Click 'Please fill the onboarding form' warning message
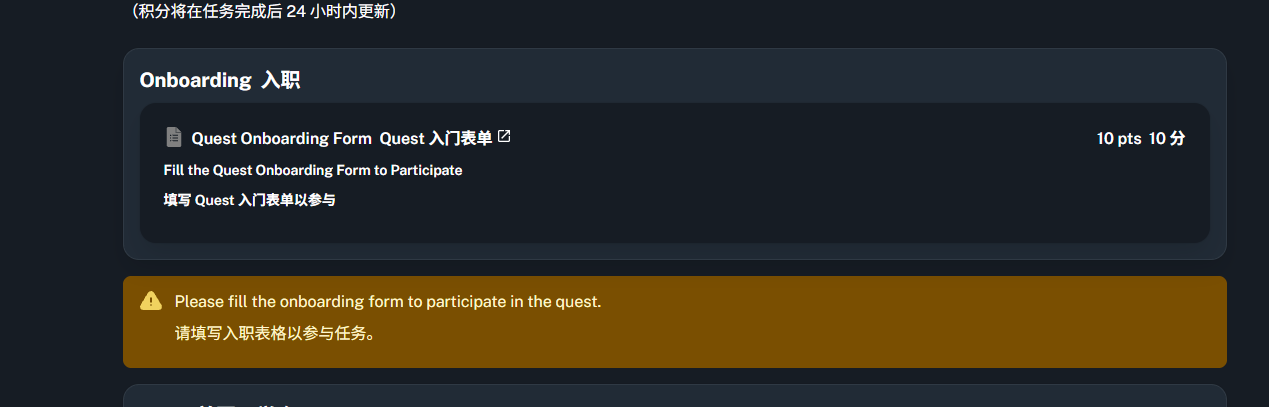 click(388, 301)
